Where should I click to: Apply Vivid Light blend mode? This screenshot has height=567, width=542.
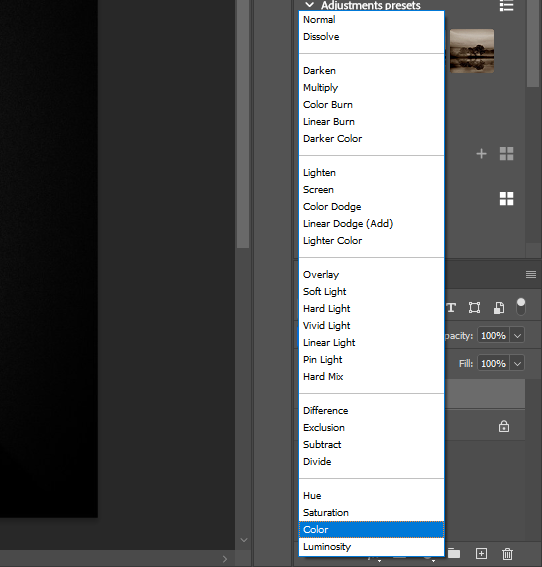click(x=371, y=325)
